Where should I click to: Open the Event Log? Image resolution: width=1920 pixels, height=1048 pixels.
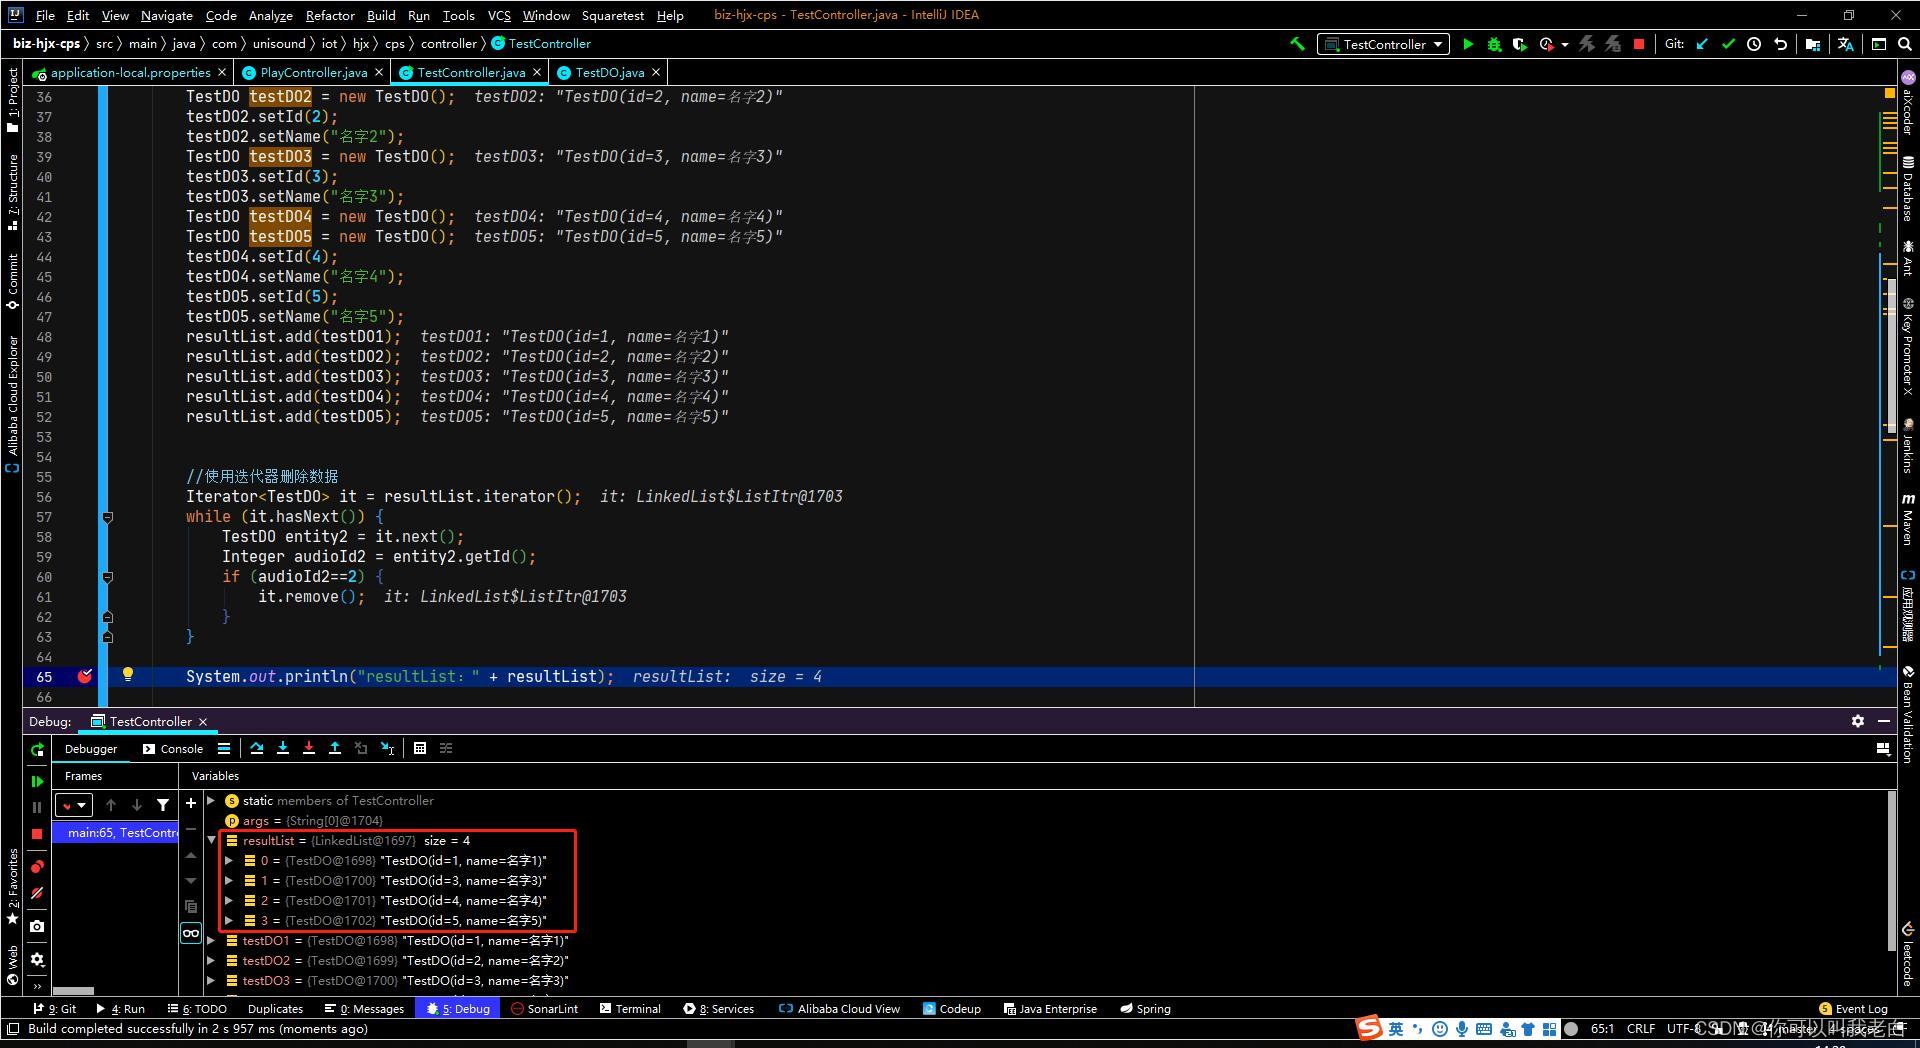1854,1009
